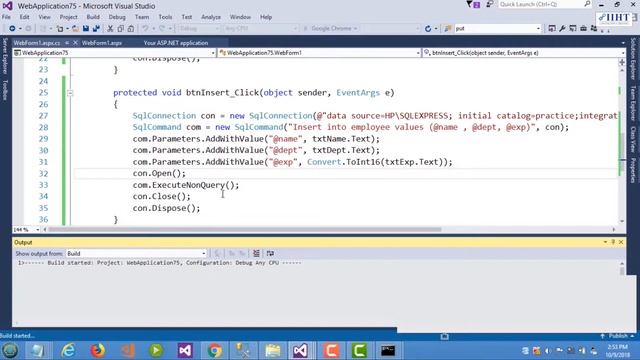Close the Output panel
The image size is (640, 360).
[x=621, y=242]
